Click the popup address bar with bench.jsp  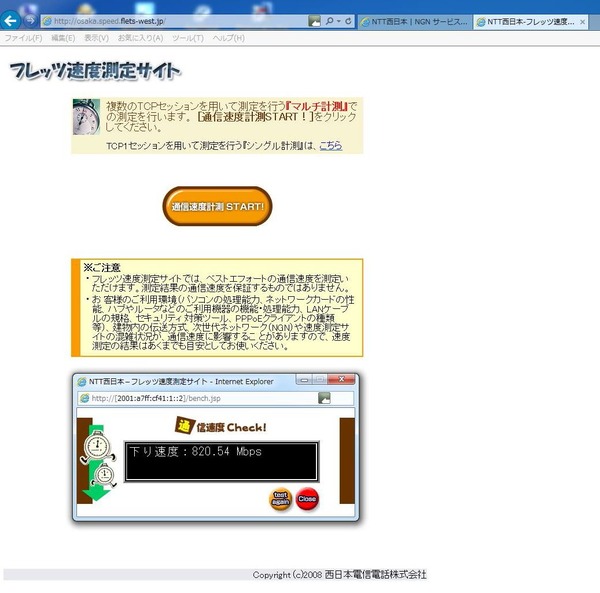[x=215, y=398]
